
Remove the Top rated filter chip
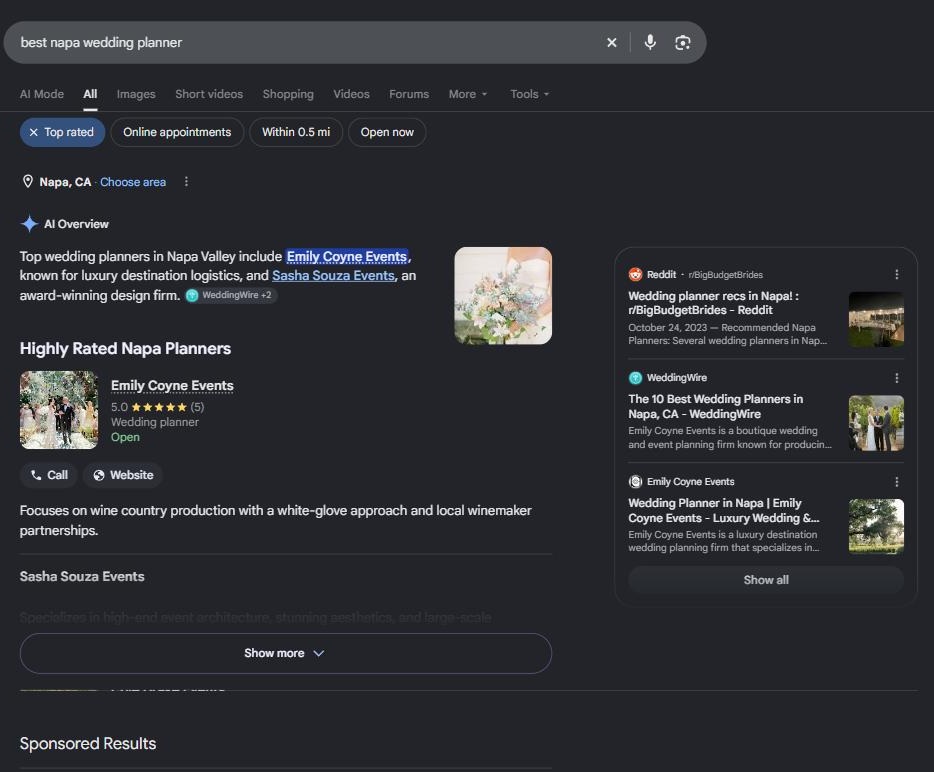point(62,132)
